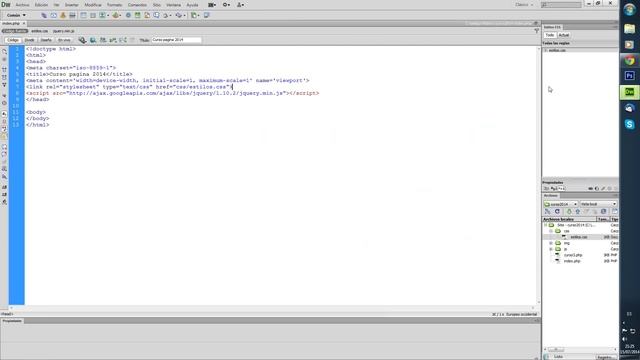Select index.php in files tree
This screenshot has width=640, height=360.
pyautogui.click(x=572, y=261)
